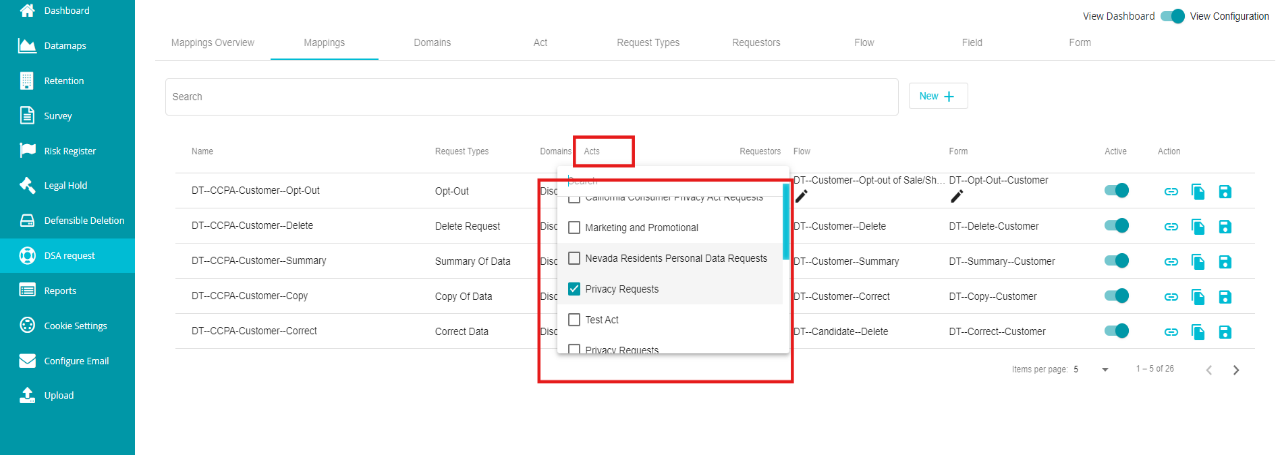Toggle Active for DT--CCPA-Customer--Delete
The width and height of the screenshot is (1282, 455).
click(1116, 226)
